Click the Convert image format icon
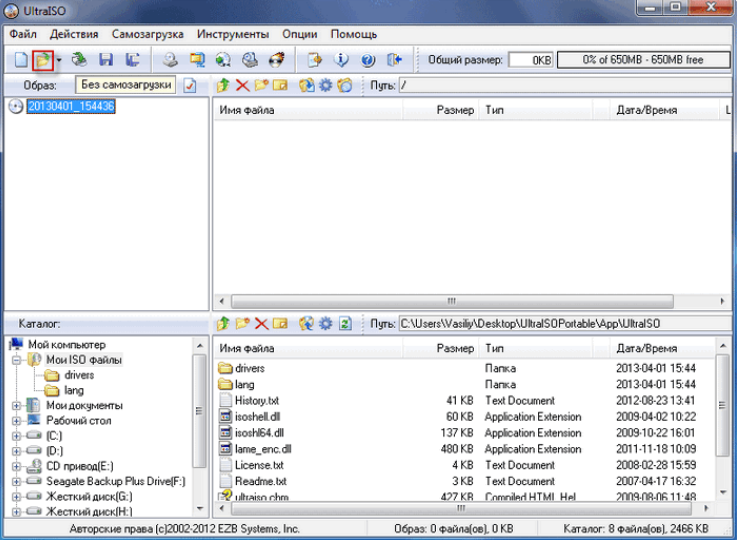 [x=197, y=60]
